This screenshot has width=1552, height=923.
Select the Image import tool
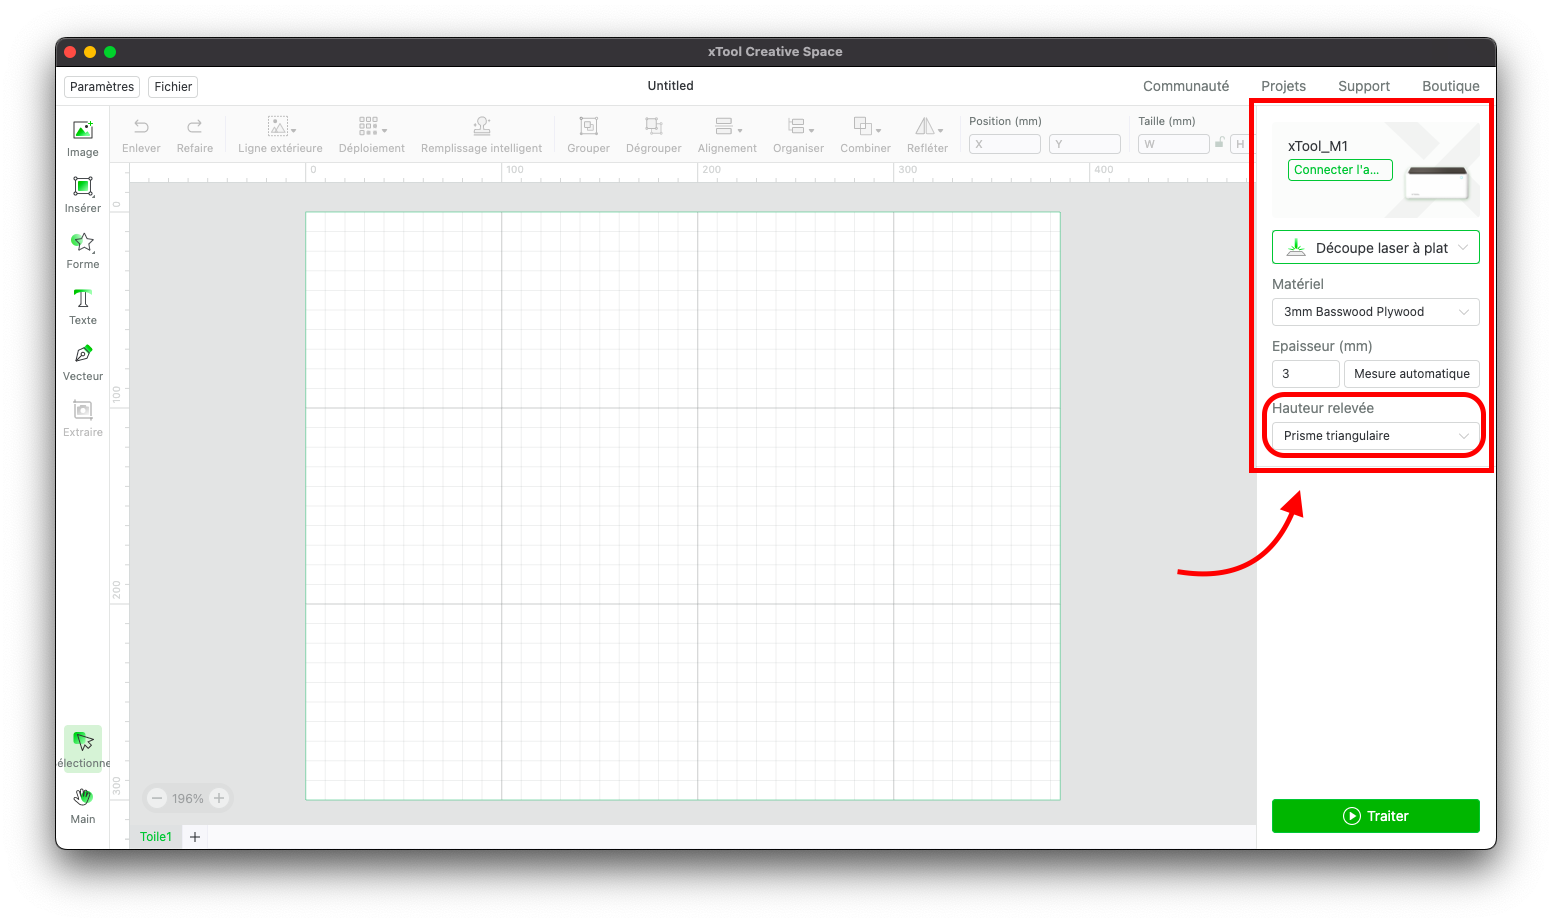(x=83, y=138)
